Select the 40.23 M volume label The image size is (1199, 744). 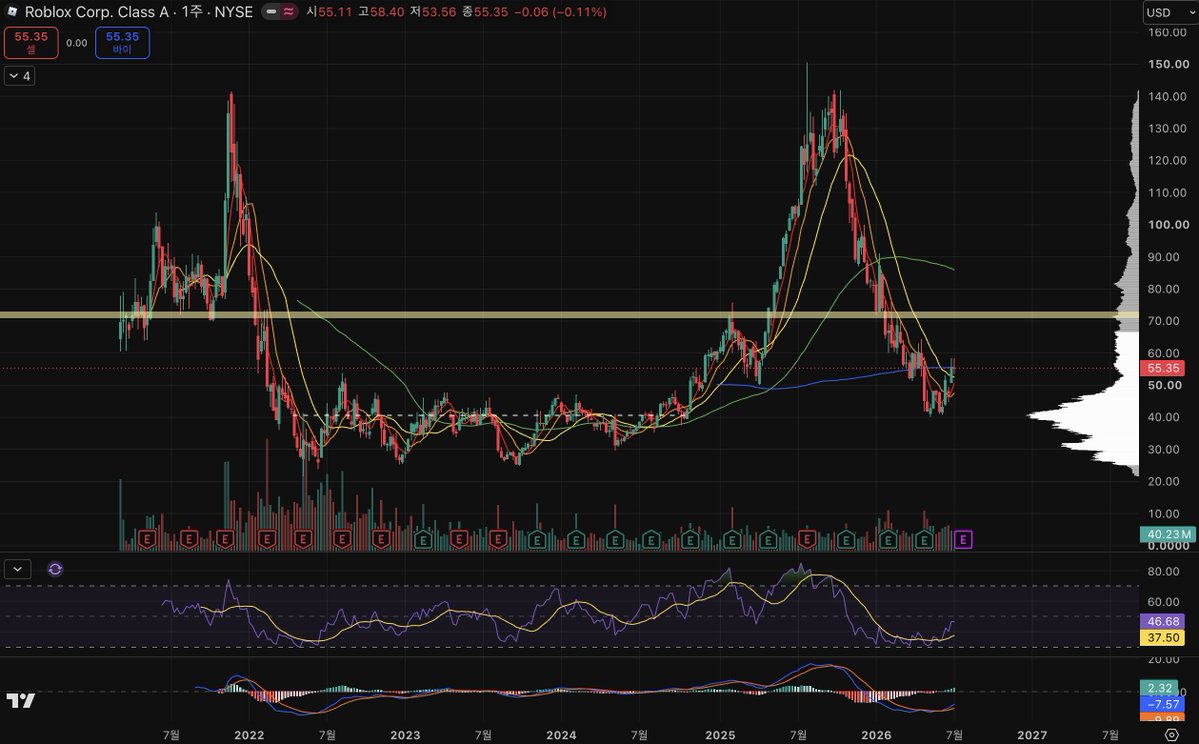point(1168,534)
